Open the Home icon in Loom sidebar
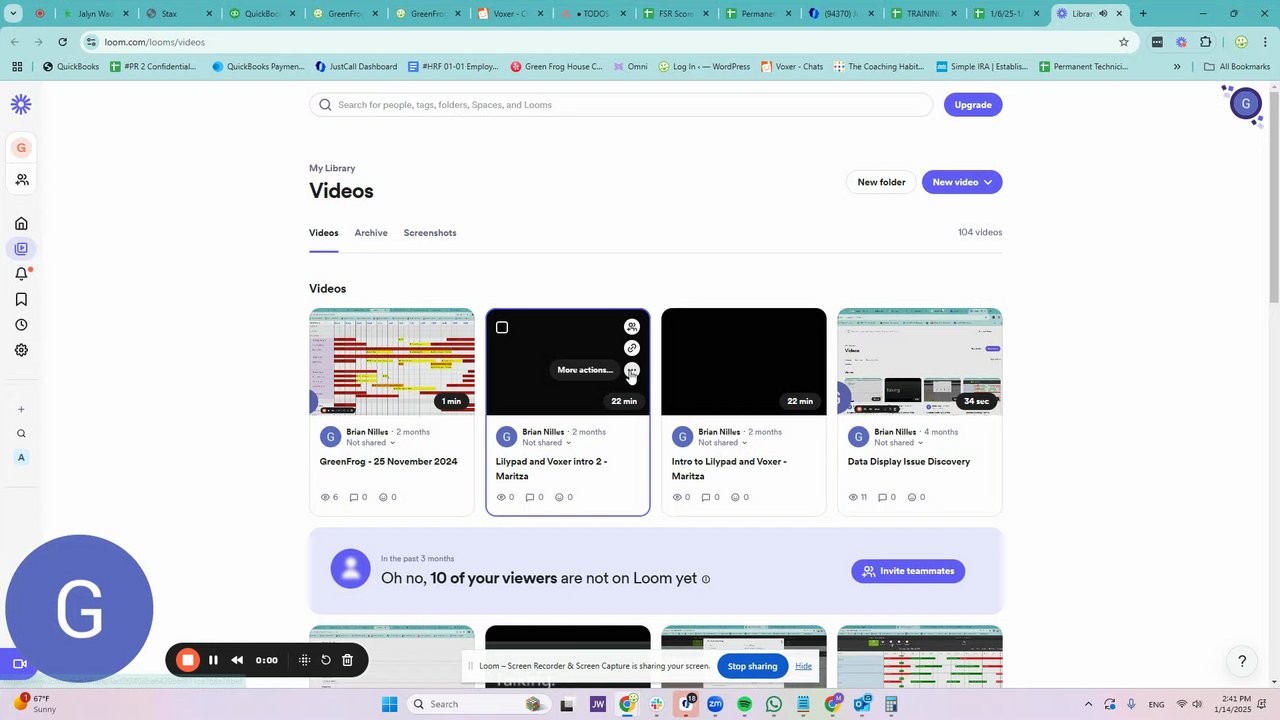The image size is (1280, 720). click(x=21, y=223)
